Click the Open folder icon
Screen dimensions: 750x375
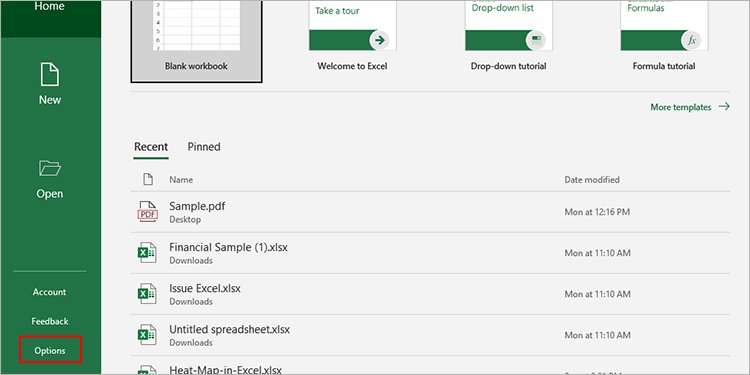[50, 168]
